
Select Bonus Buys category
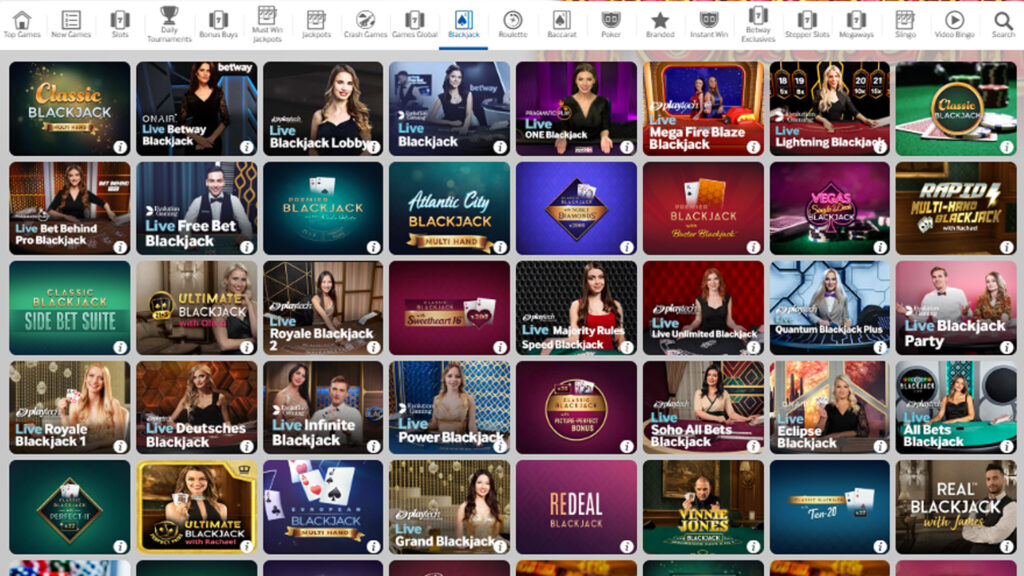(218, 25)
